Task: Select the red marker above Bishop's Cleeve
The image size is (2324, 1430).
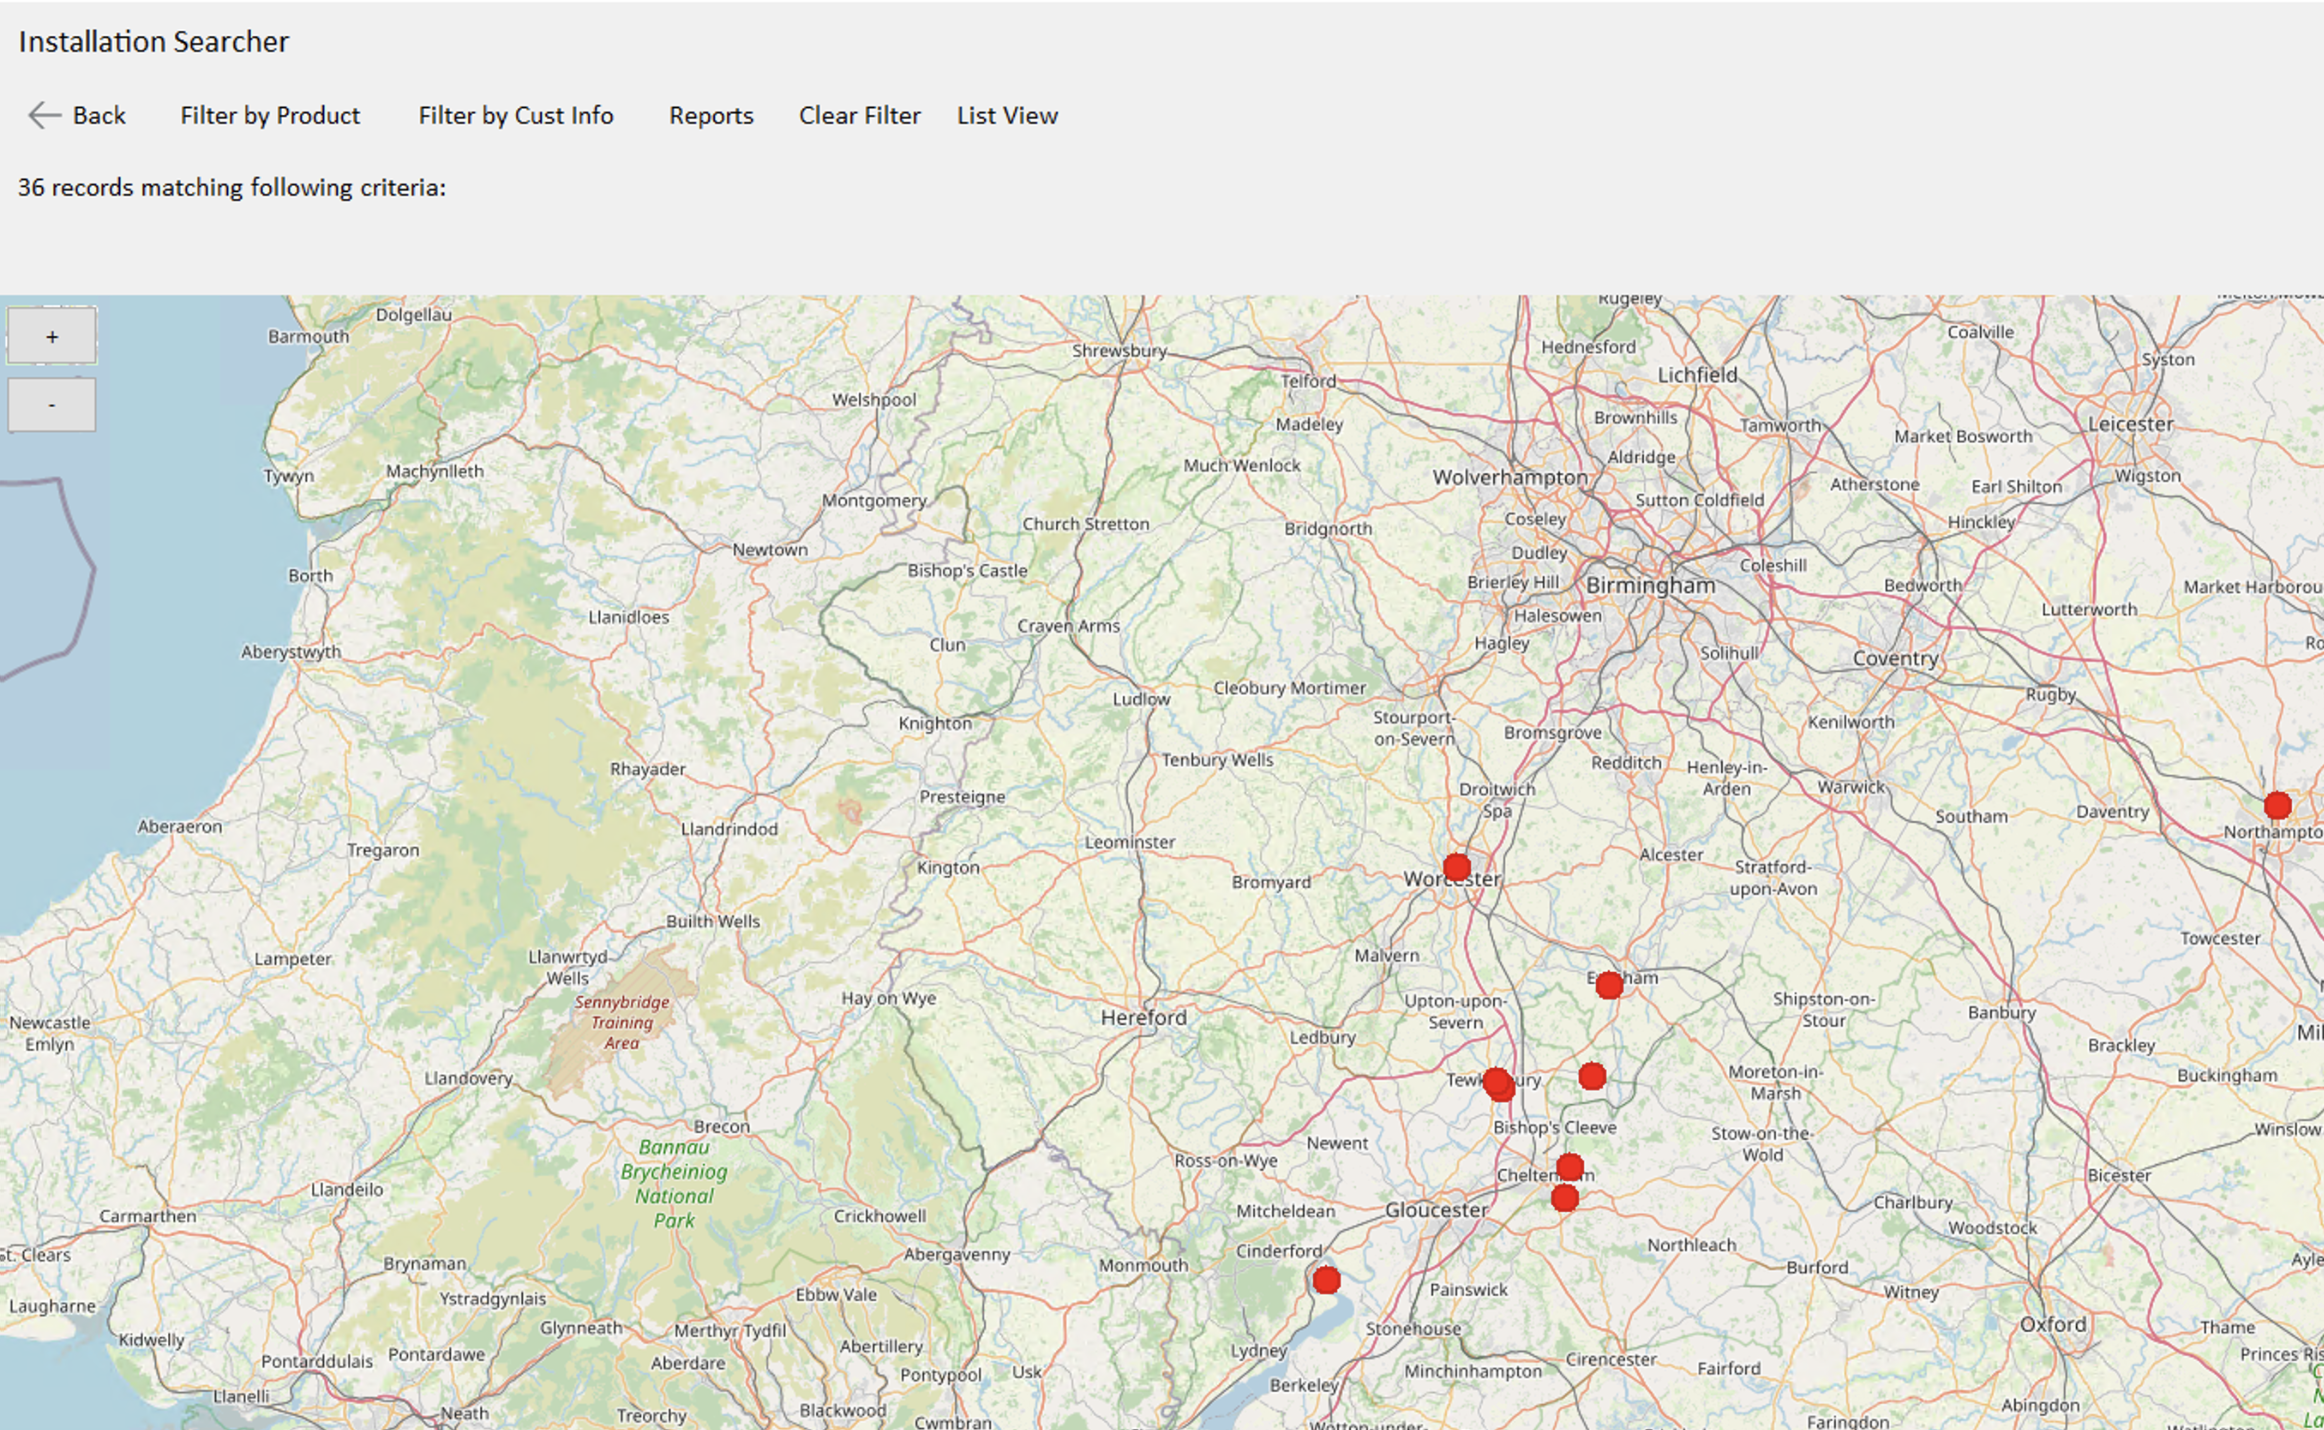Action: [x=1592, y=1076]
